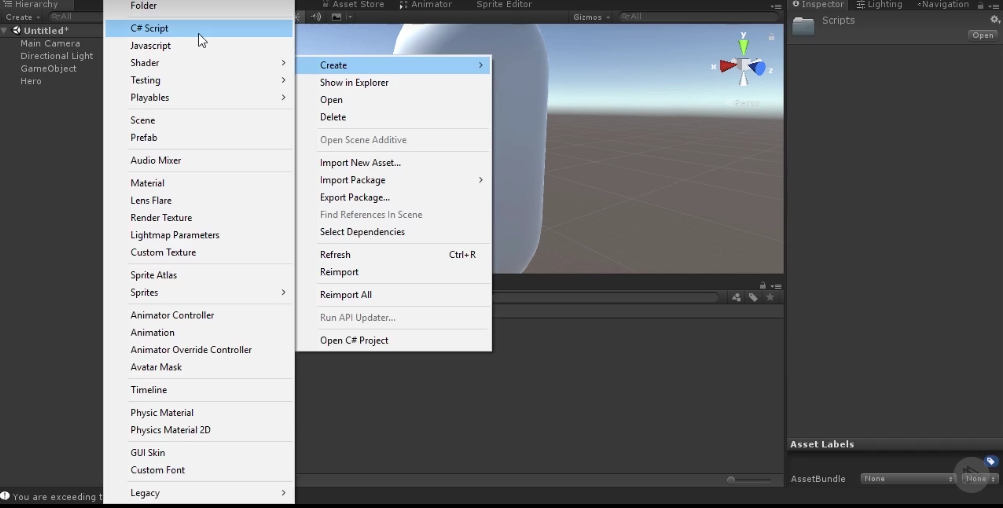Click the red X axis gizmo cone
Viewport: 1003px width, 508px height.
click(x=728, y=65)
